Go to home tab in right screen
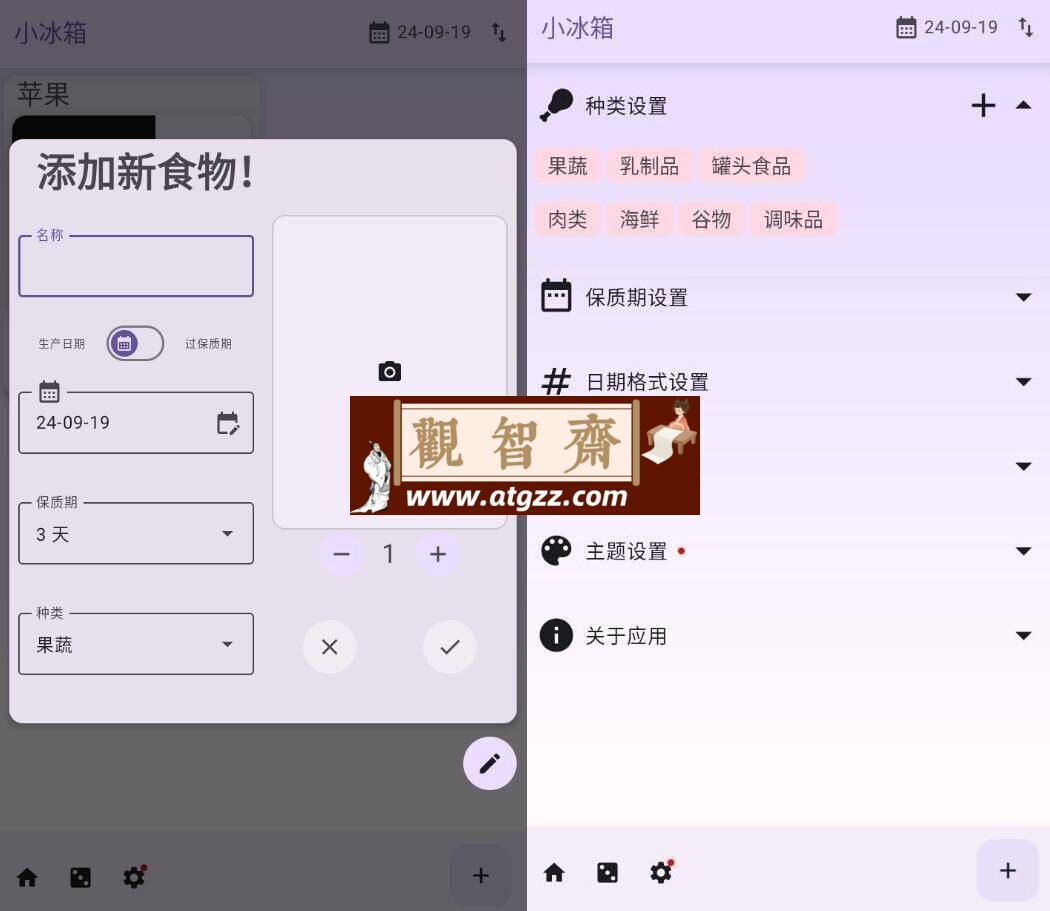 tap(554, 872)
